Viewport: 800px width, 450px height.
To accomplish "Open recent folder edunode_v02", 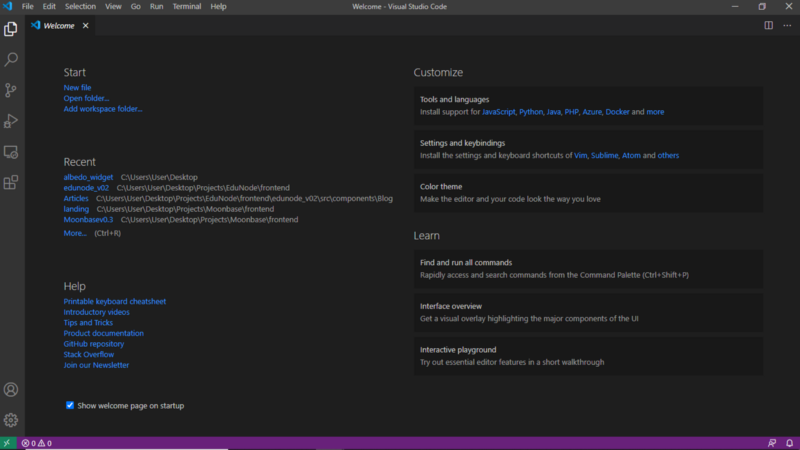I will click(x=86, y=188).
